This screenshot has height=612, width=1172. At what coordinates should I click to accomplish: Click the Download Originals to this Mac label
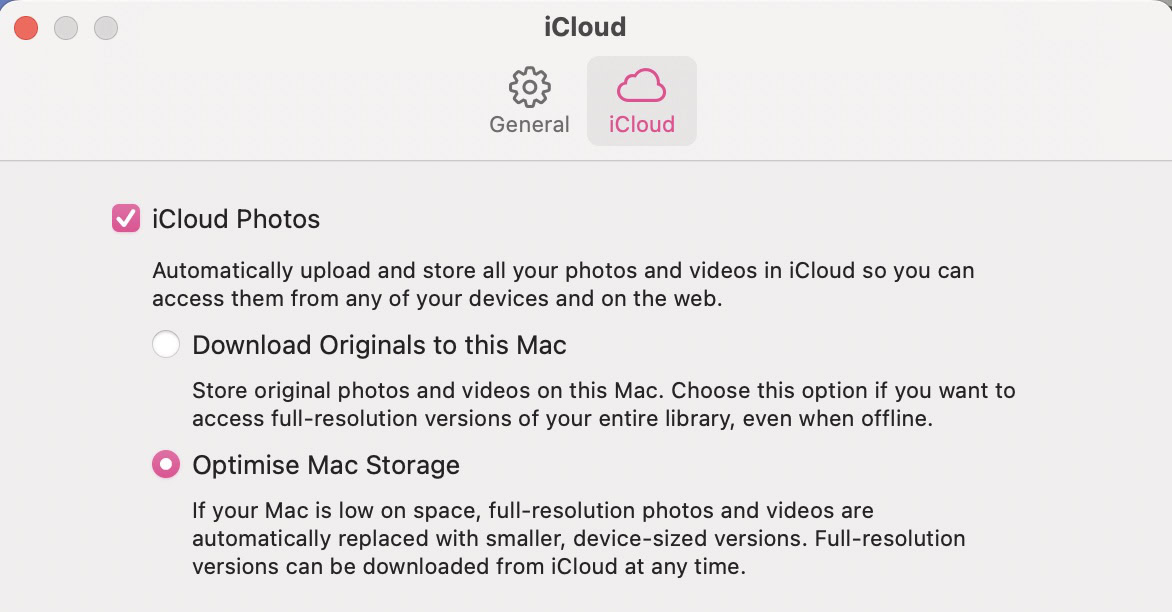click(379, 345)
